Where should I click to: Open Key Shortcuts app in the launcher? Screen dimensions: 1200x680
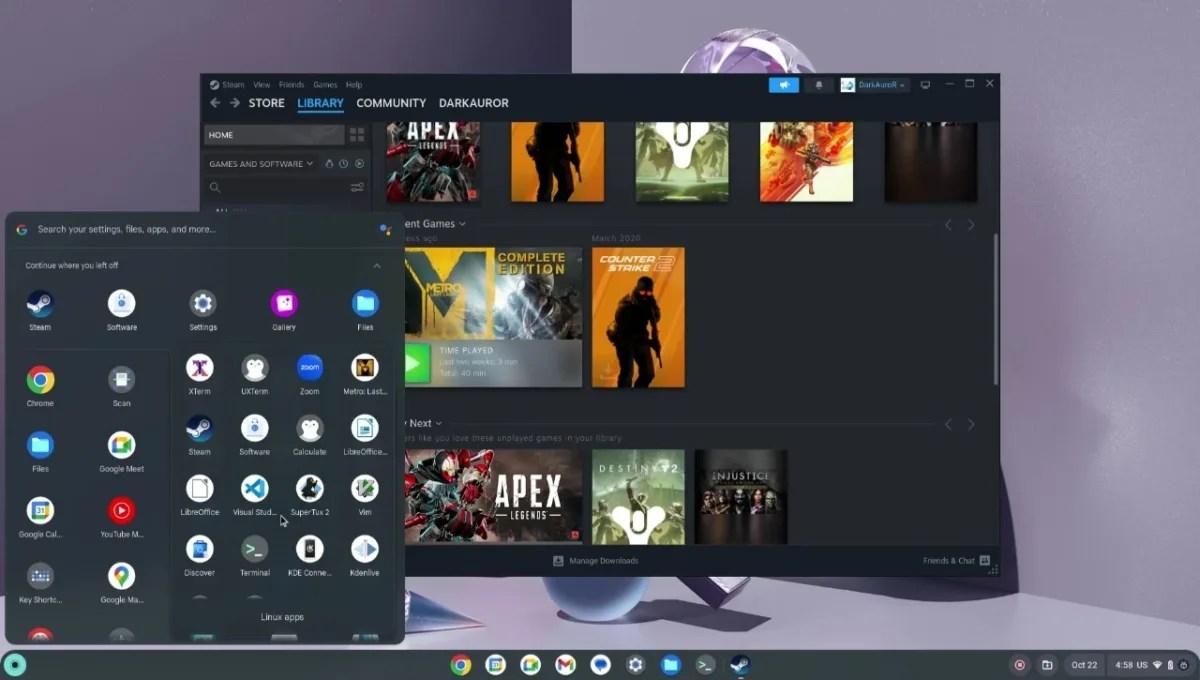tap(40, 576)
